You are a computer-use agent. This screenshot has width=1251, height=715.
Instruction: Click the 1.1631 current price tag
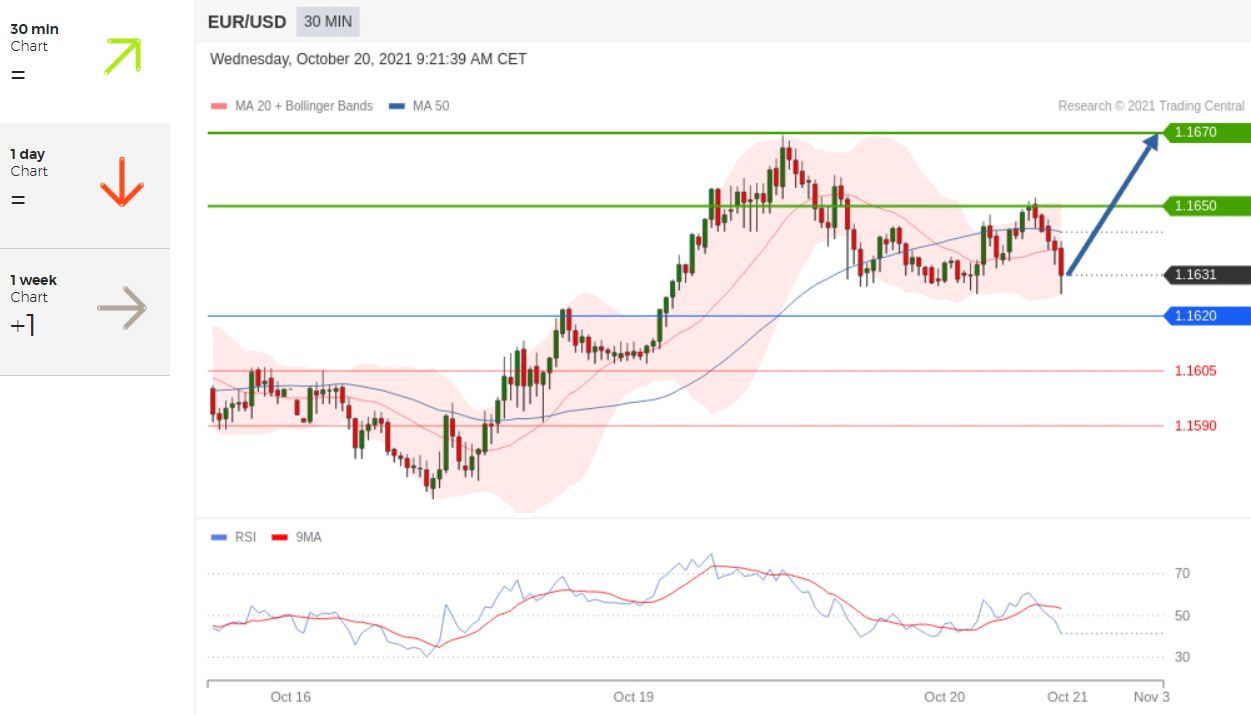pos(1207,275)
